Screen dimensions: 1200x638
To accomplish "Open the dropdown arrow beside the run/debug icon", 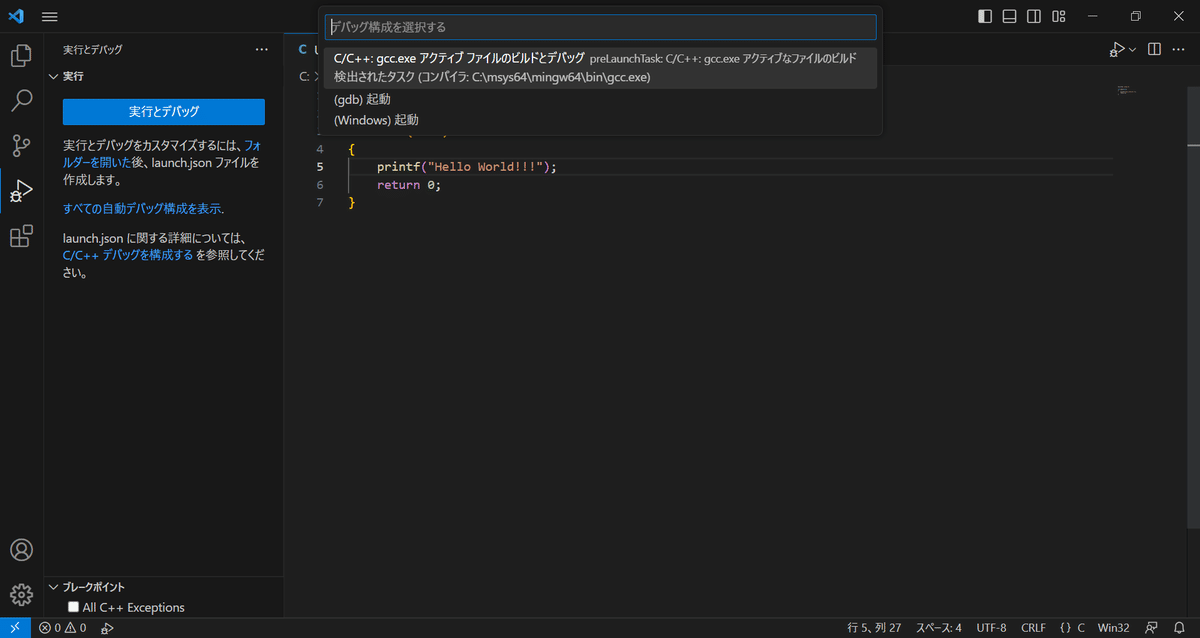I will point(1132,49).
